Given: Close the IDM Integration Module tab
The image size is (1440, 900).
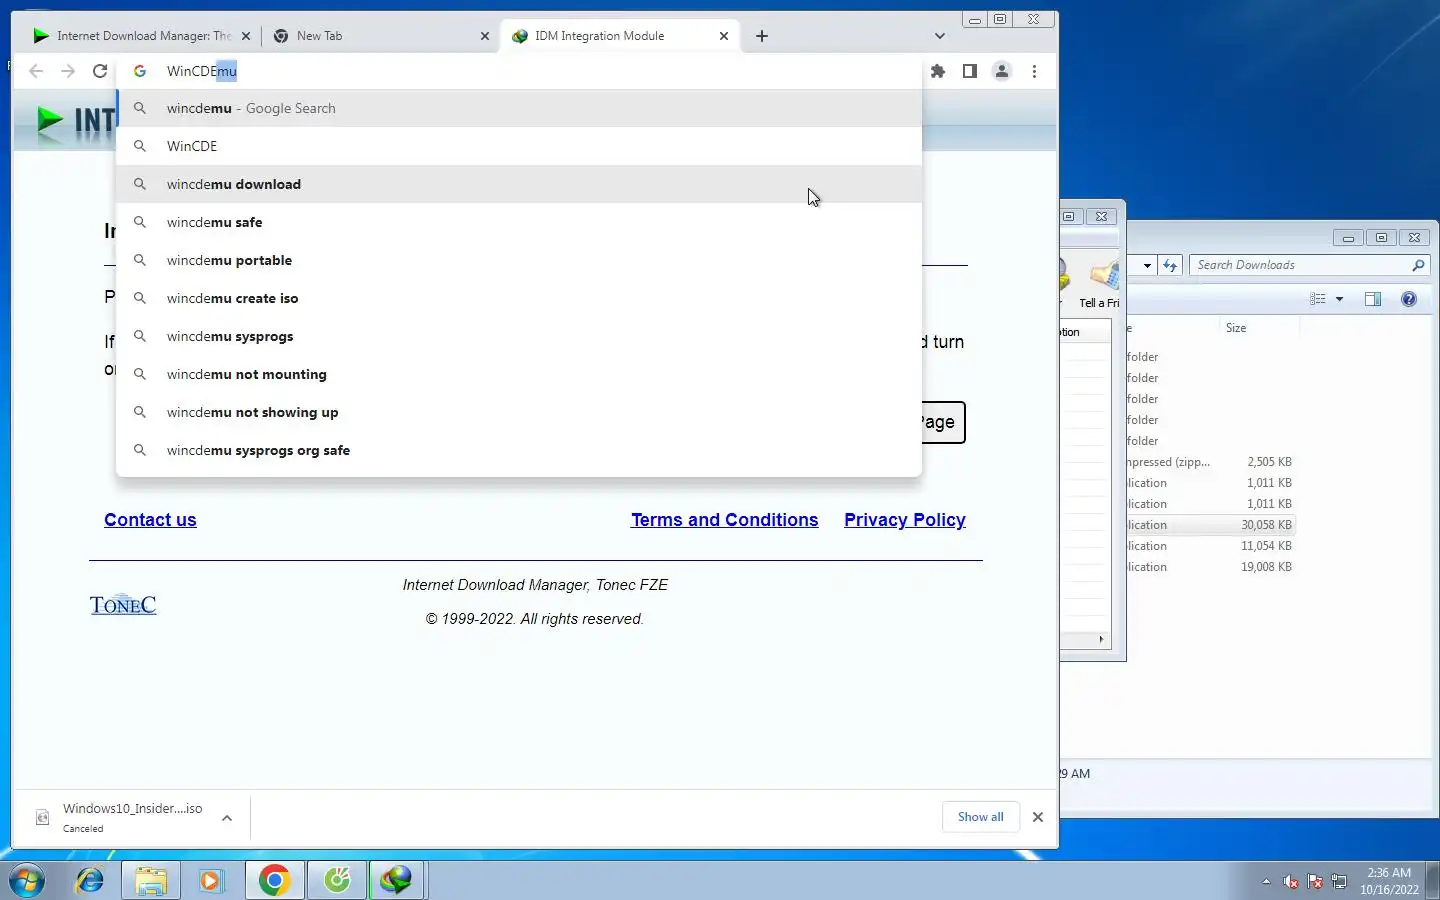Looking at the screenshot, I should click(724, 36).
